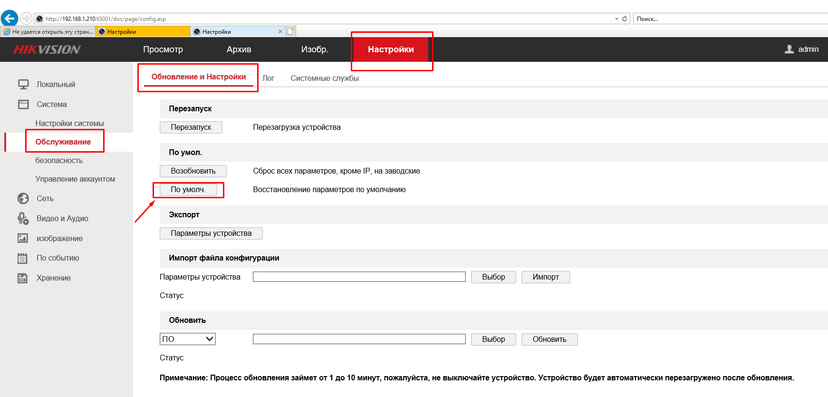Open 'Хранение' in the sidebar
The height and width of the screenshot is (397, 828).
coord(53,278)
